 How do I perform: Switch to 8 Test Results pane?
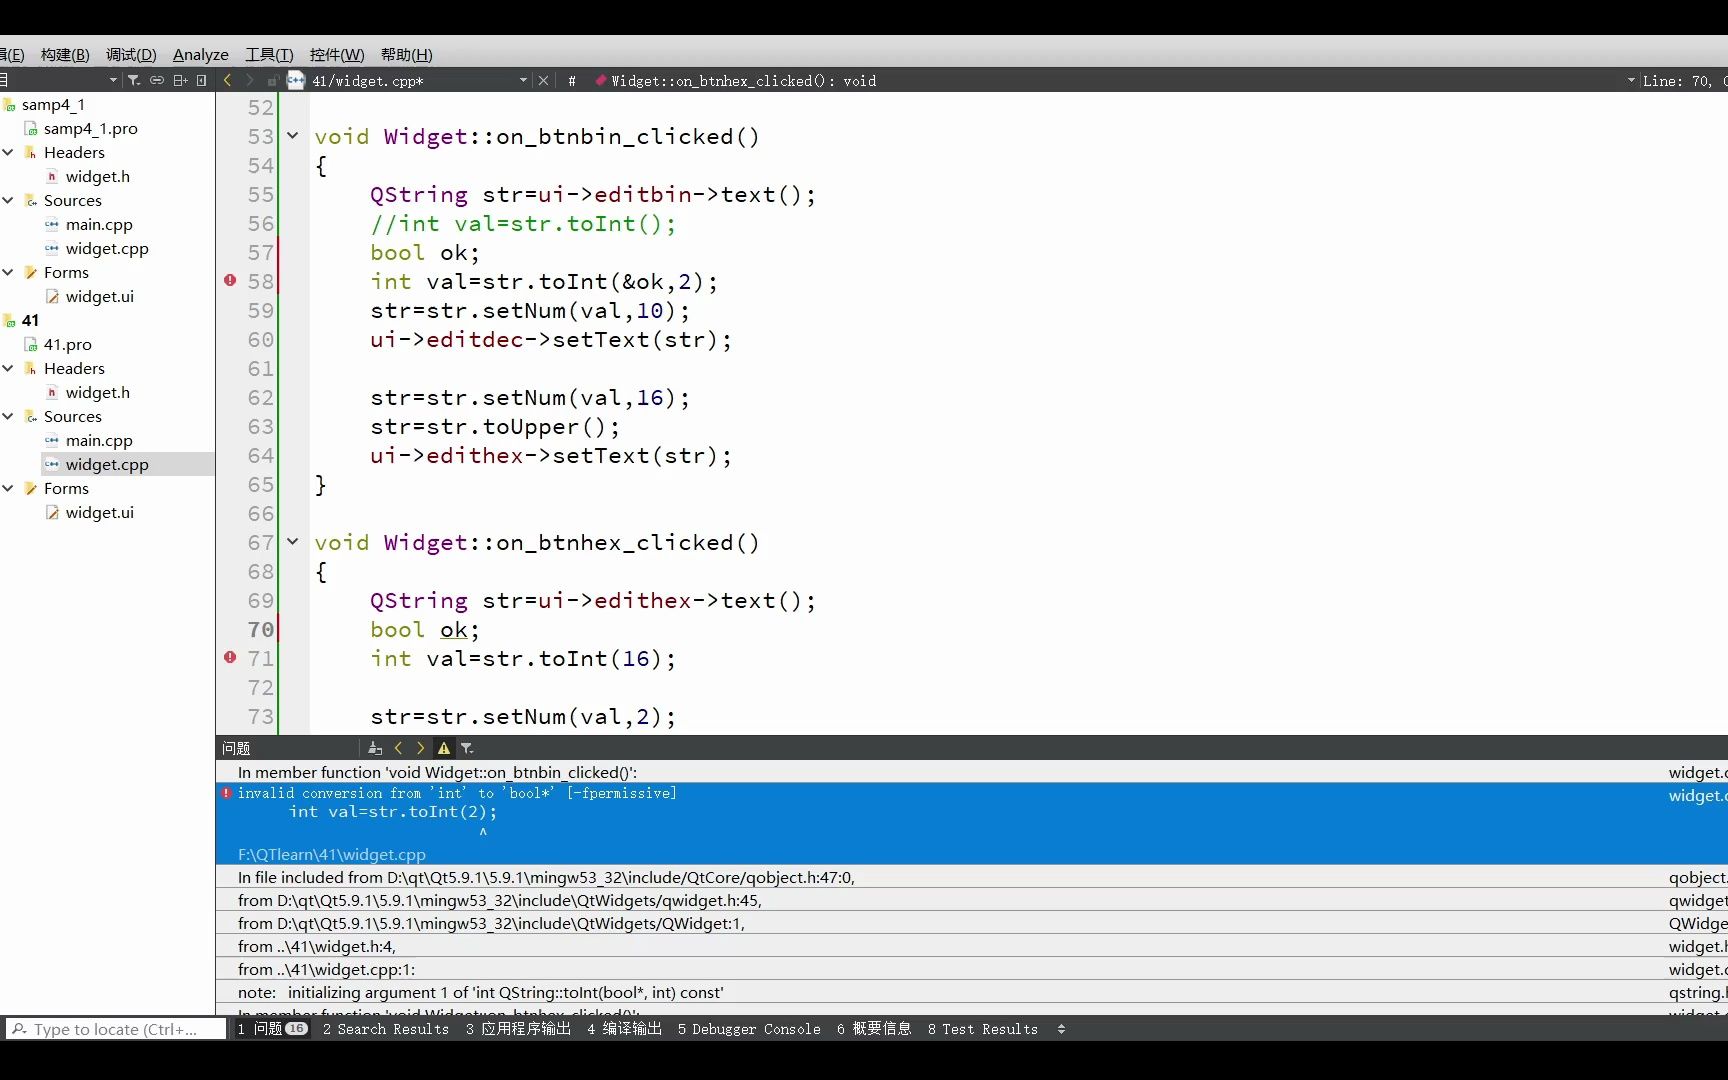[983, 1028]
